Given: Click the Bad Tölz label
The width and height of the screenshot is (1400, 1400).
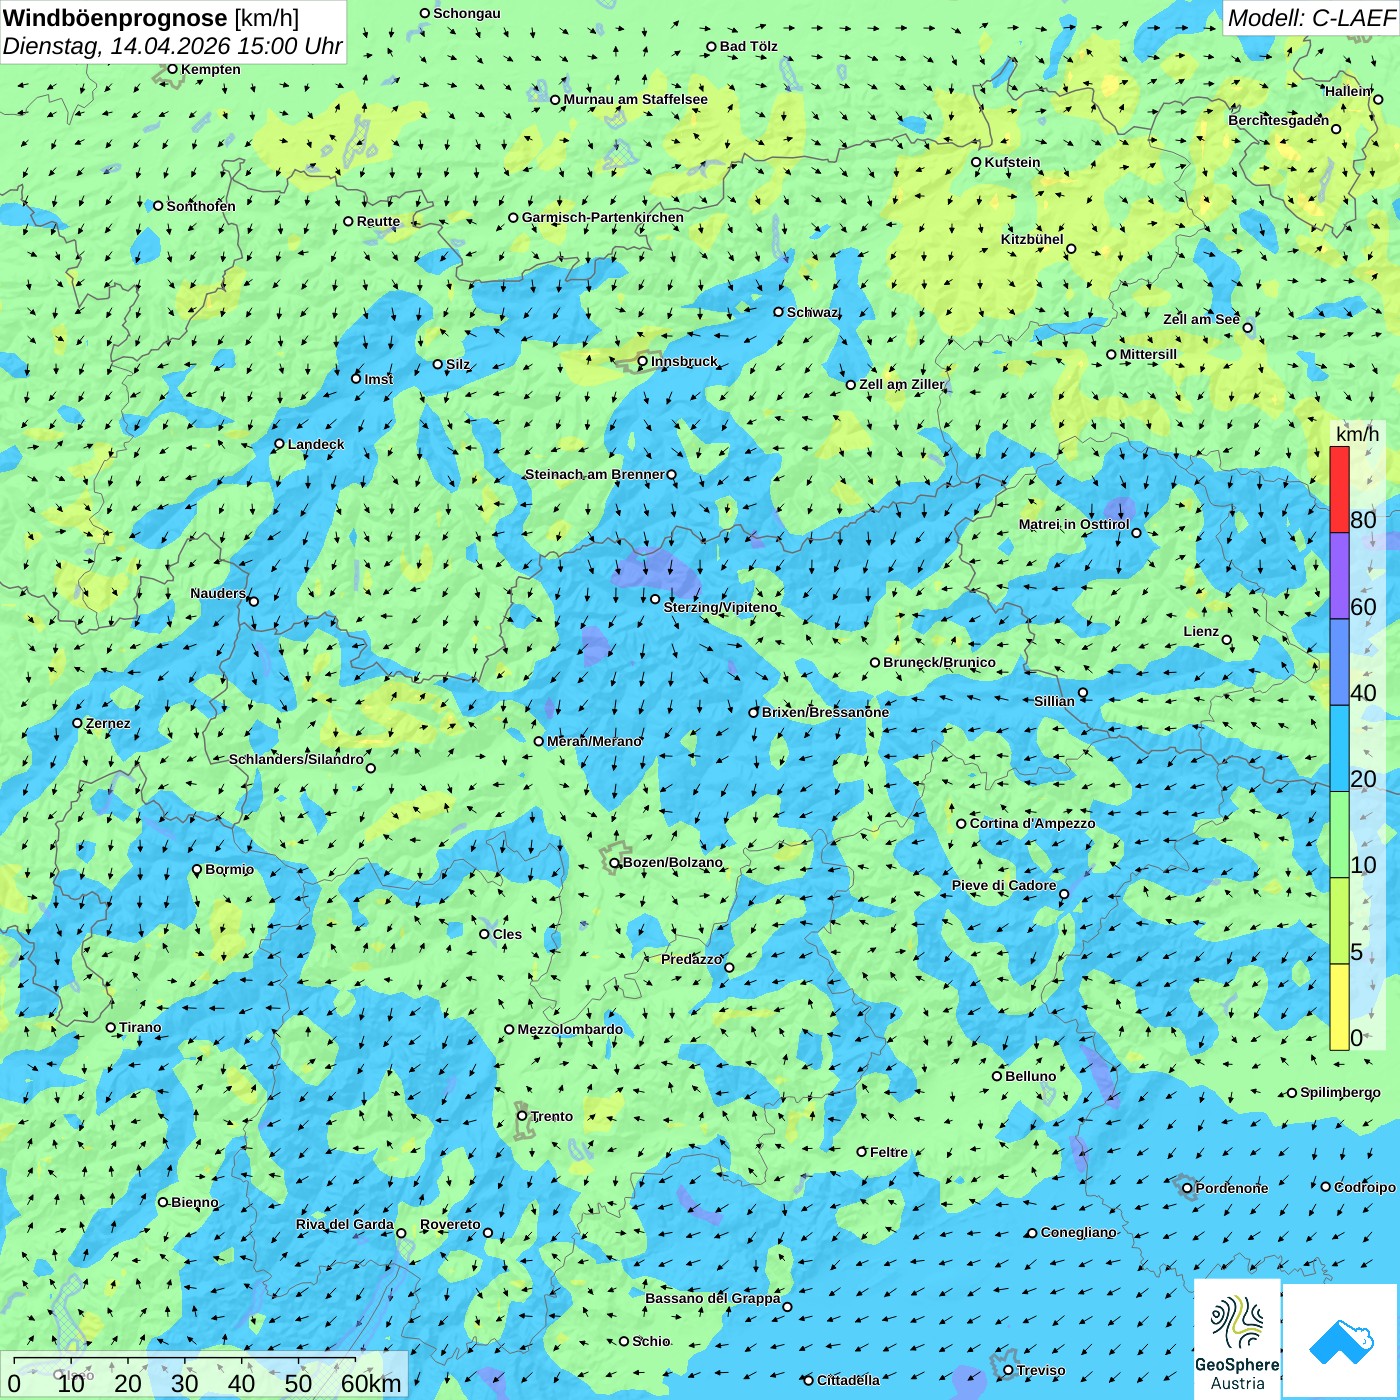Looking at the screenshot, I should coord(748,46).
